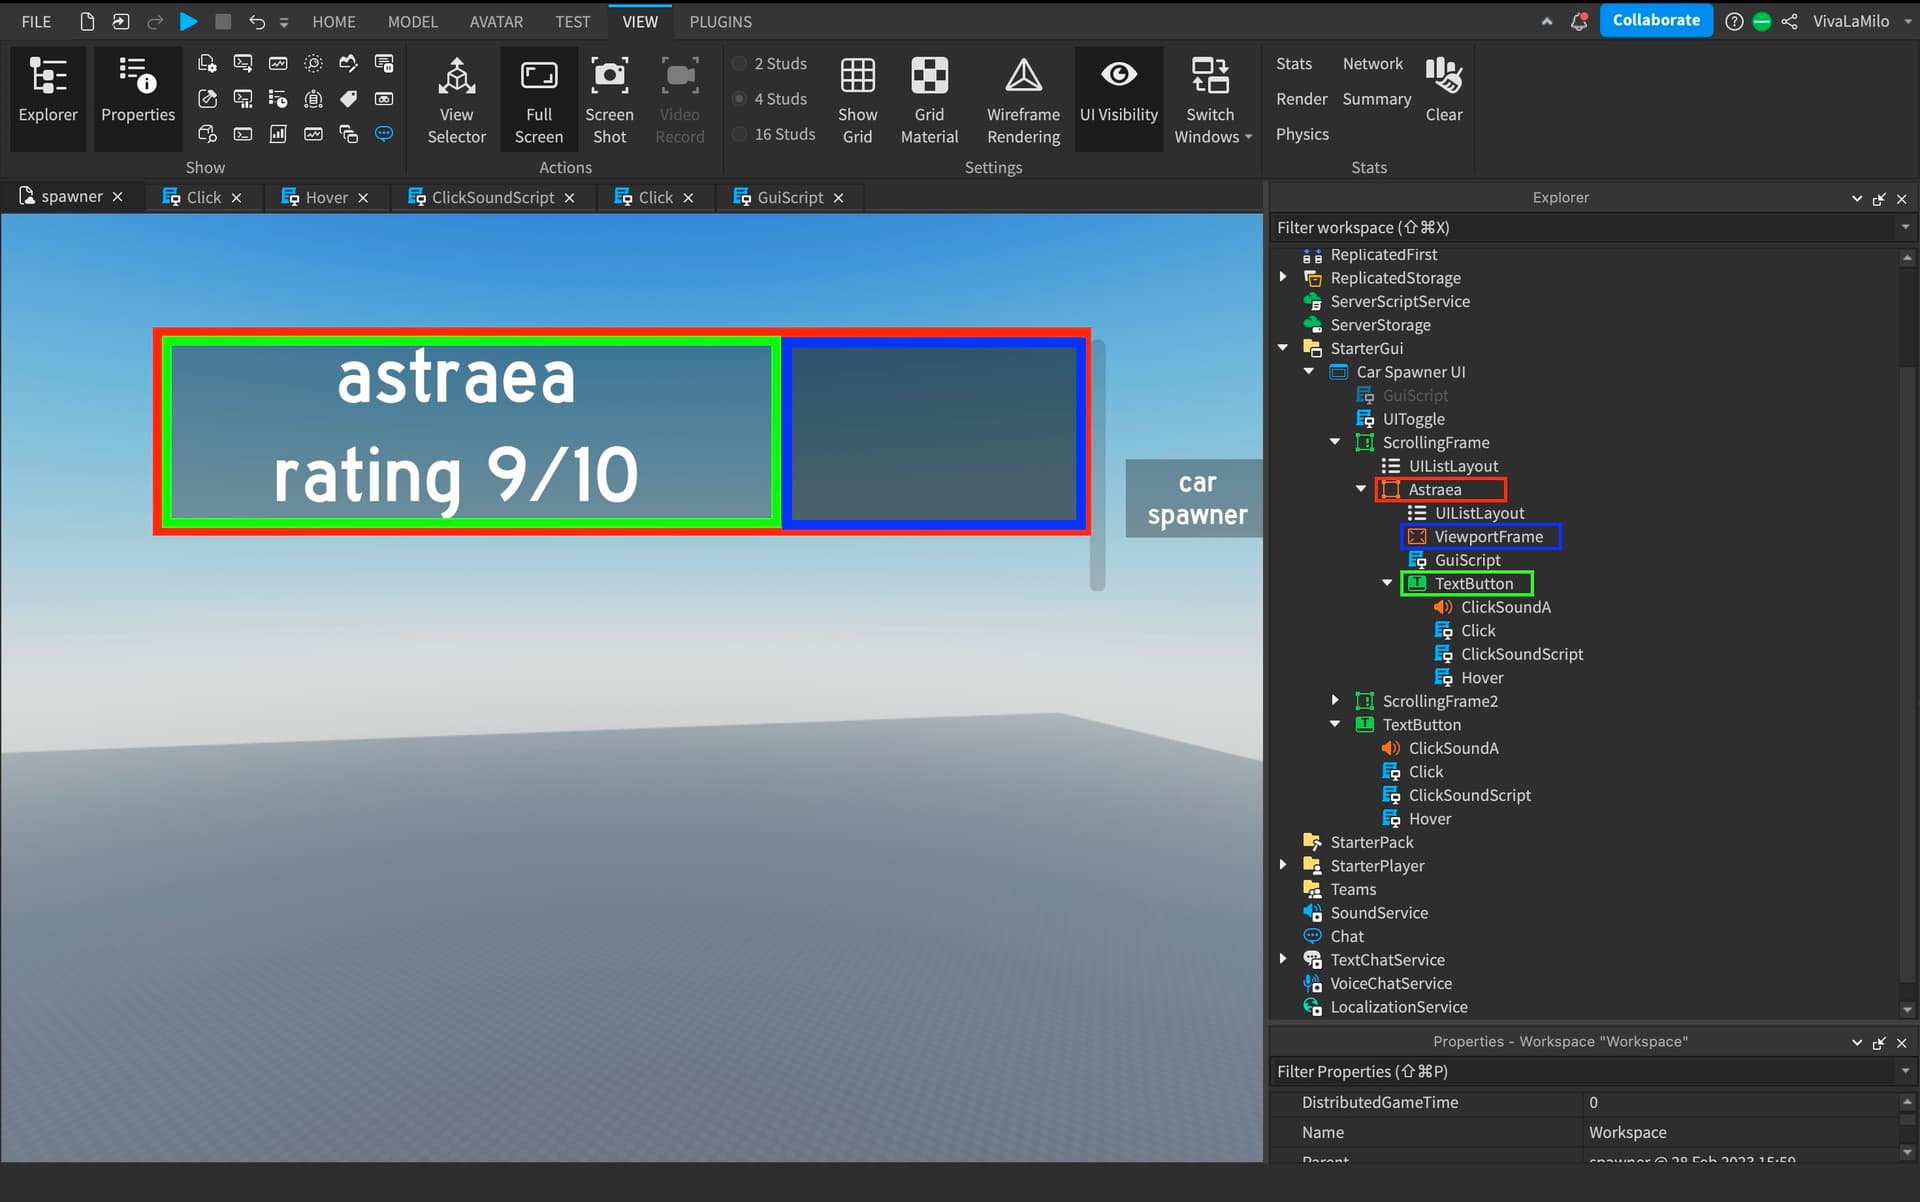The width and height of the screenshot is (1920, 1202).
Task: Open the Render stats option
Action: click(x=1301, y=98)
